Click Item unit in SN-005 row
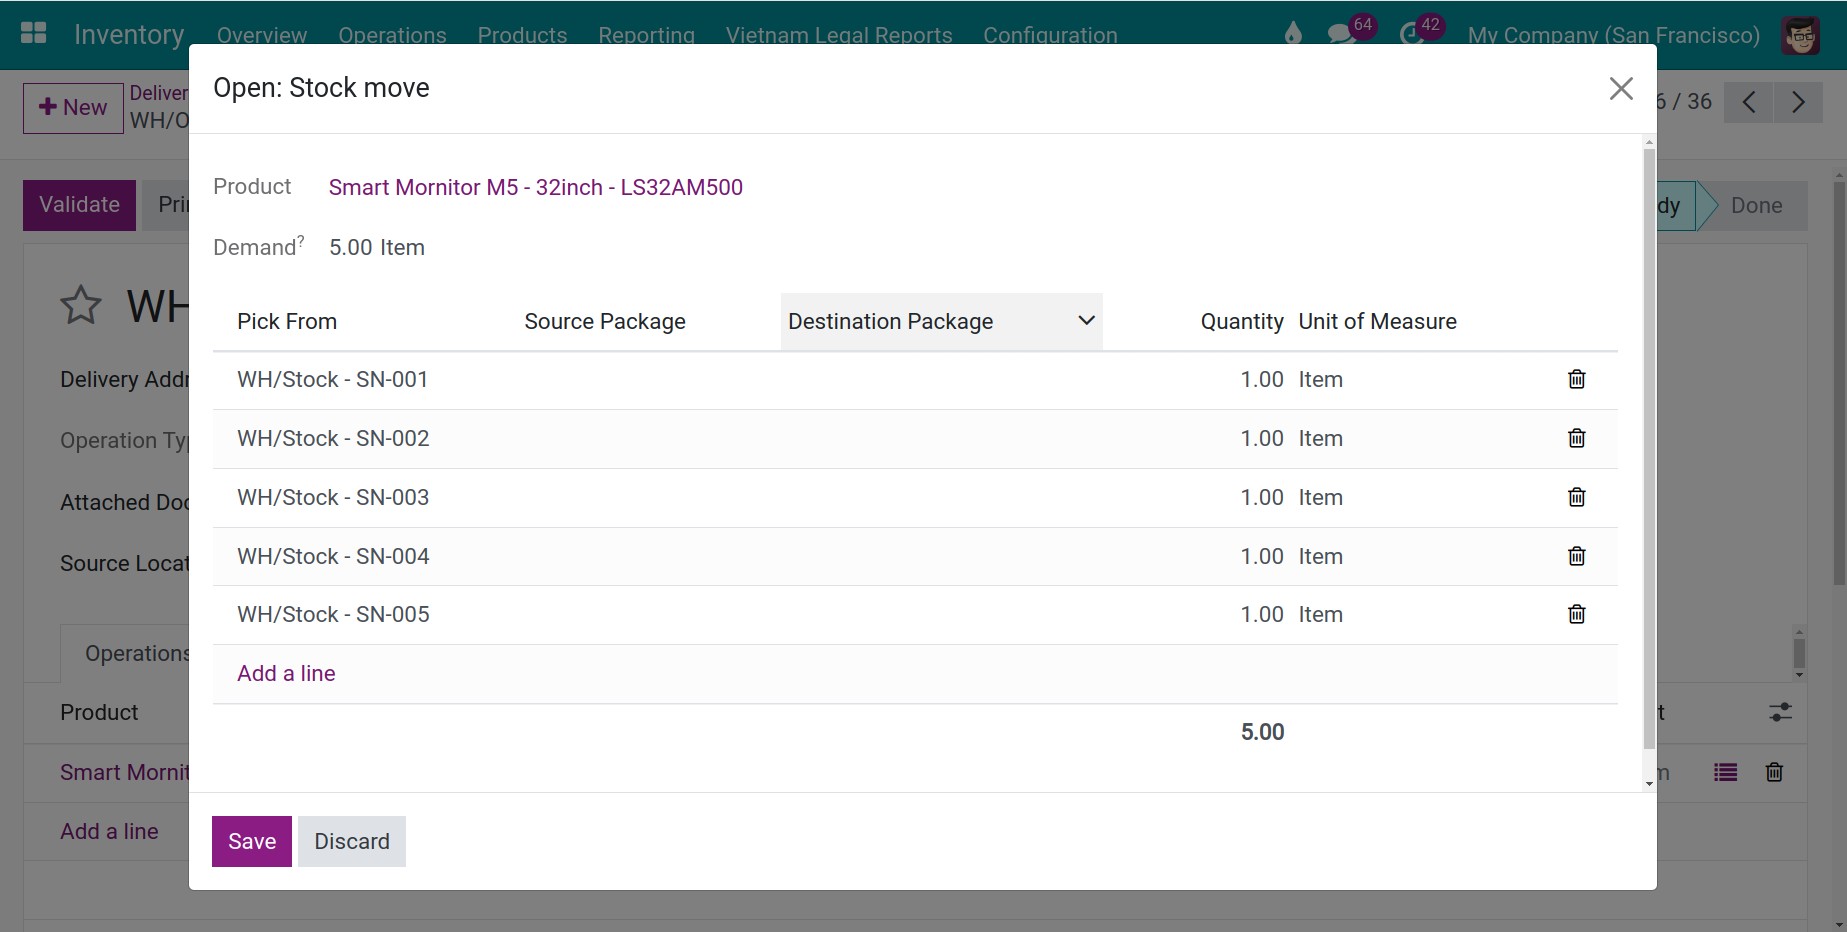This screenshot has width=1847, height=932. pos(1320,614)
